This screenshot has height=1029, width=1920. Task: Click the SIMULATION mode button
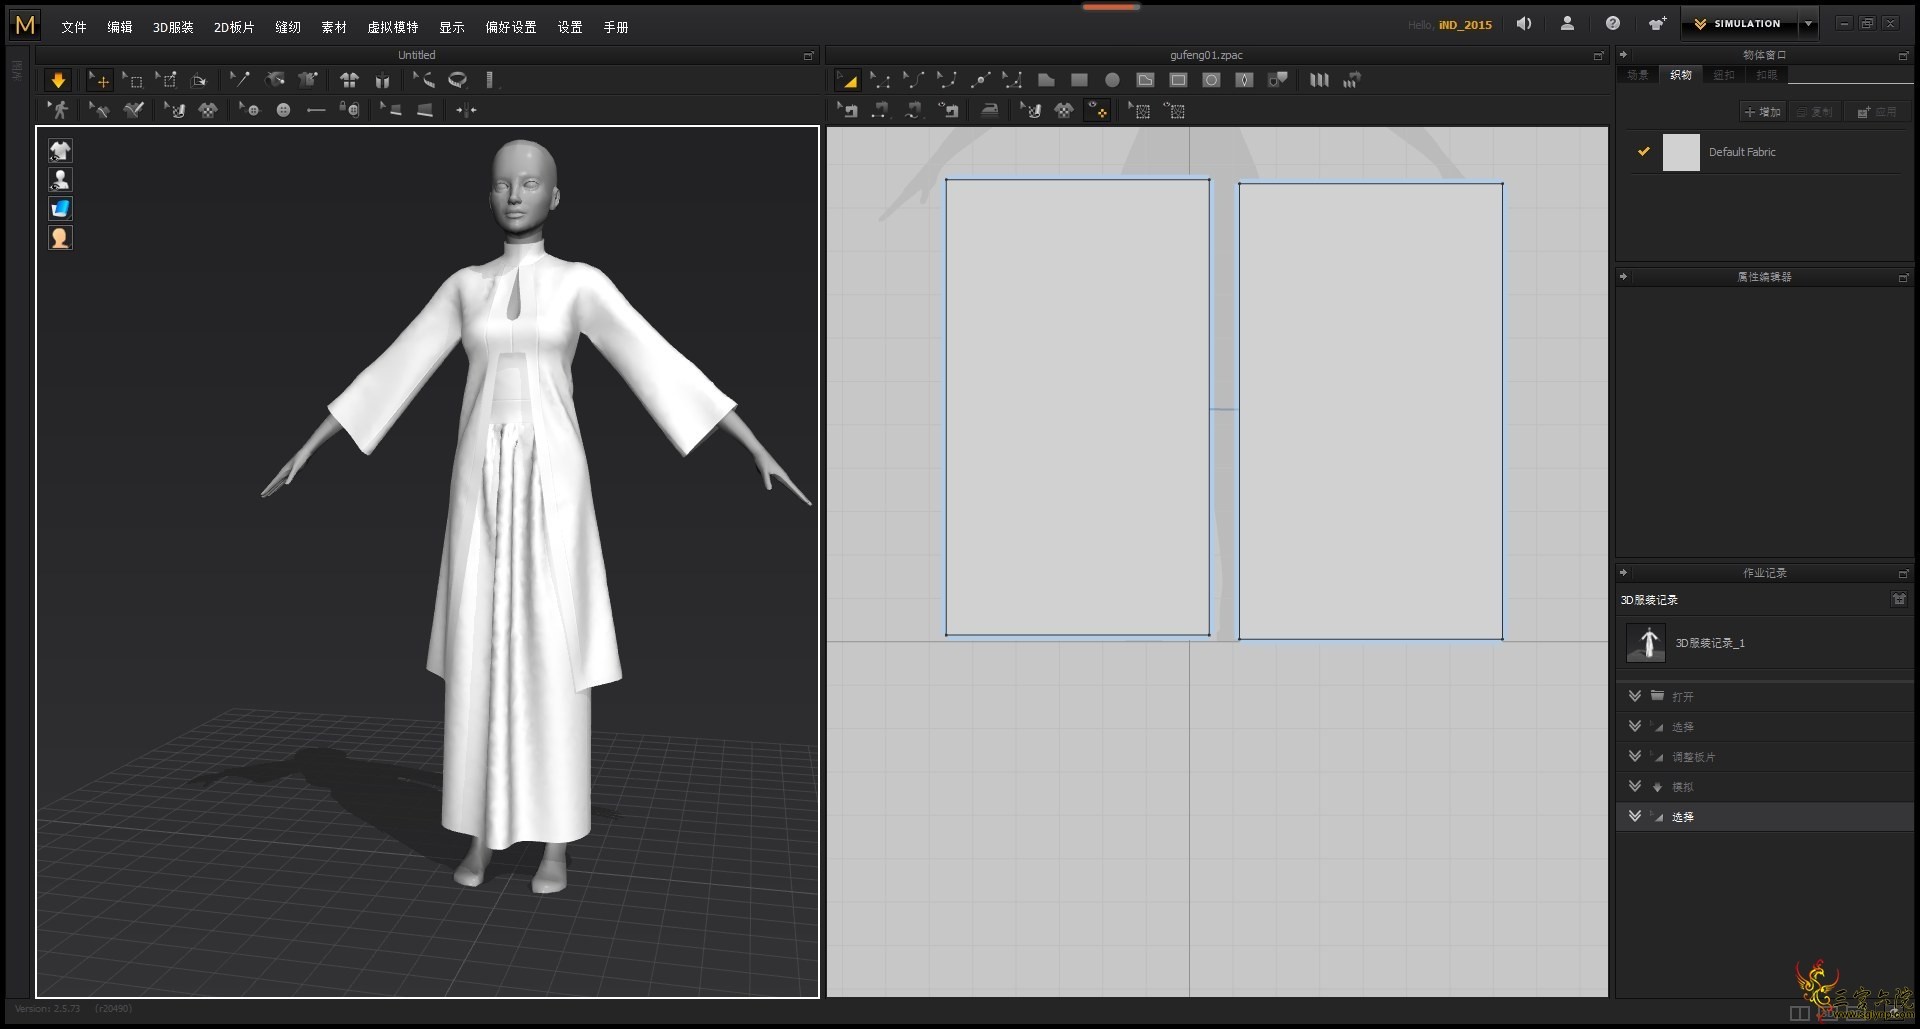1739,24
